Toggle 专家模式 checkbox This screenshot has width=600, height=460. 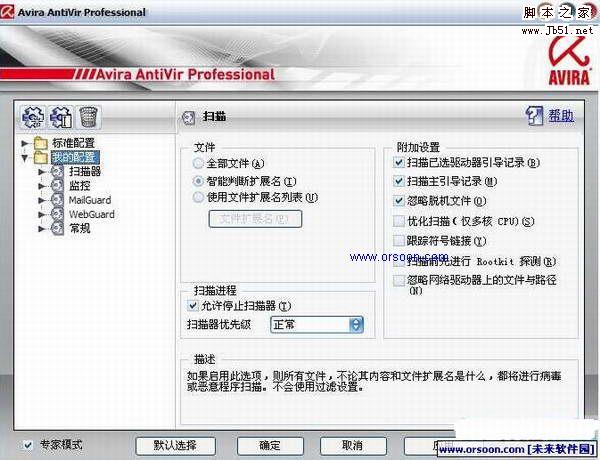(x=28, y=445)
